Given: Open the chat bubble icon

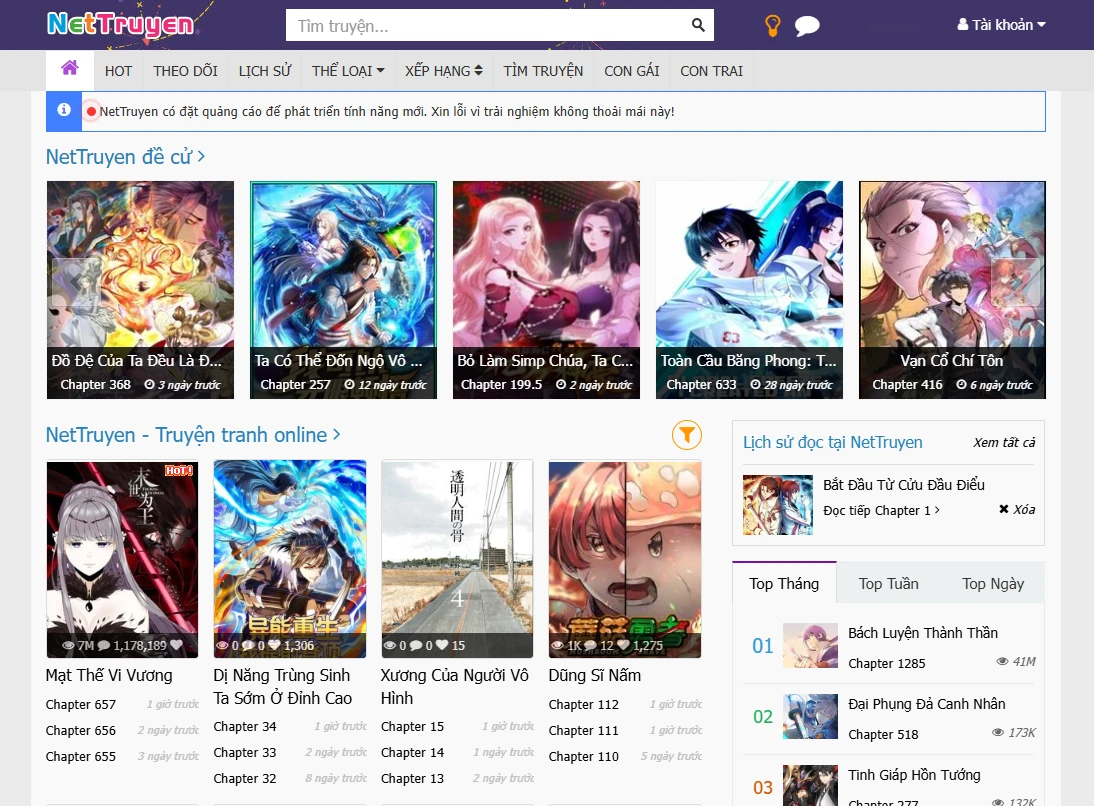Looking at the screenshot, I should (807, 26).
